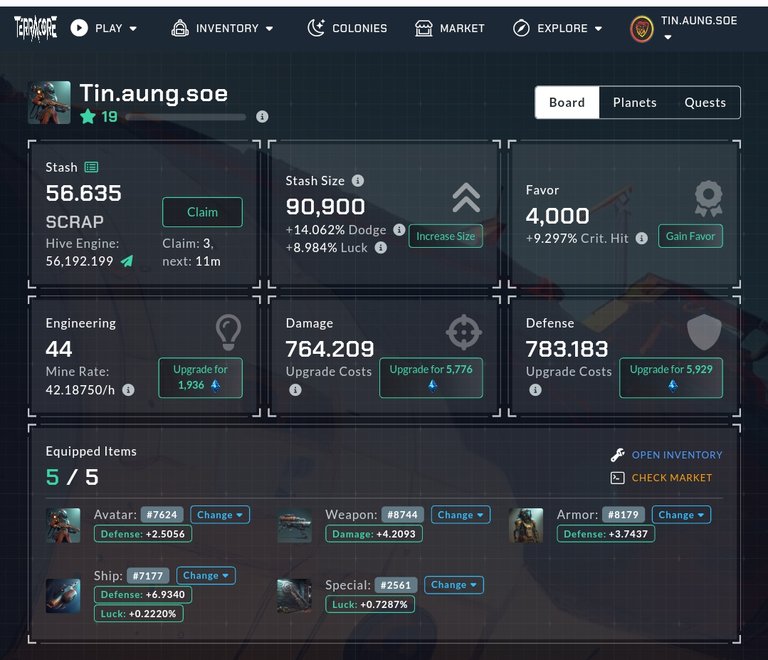Upgrade Engineering for 1,936

[200, 377]
